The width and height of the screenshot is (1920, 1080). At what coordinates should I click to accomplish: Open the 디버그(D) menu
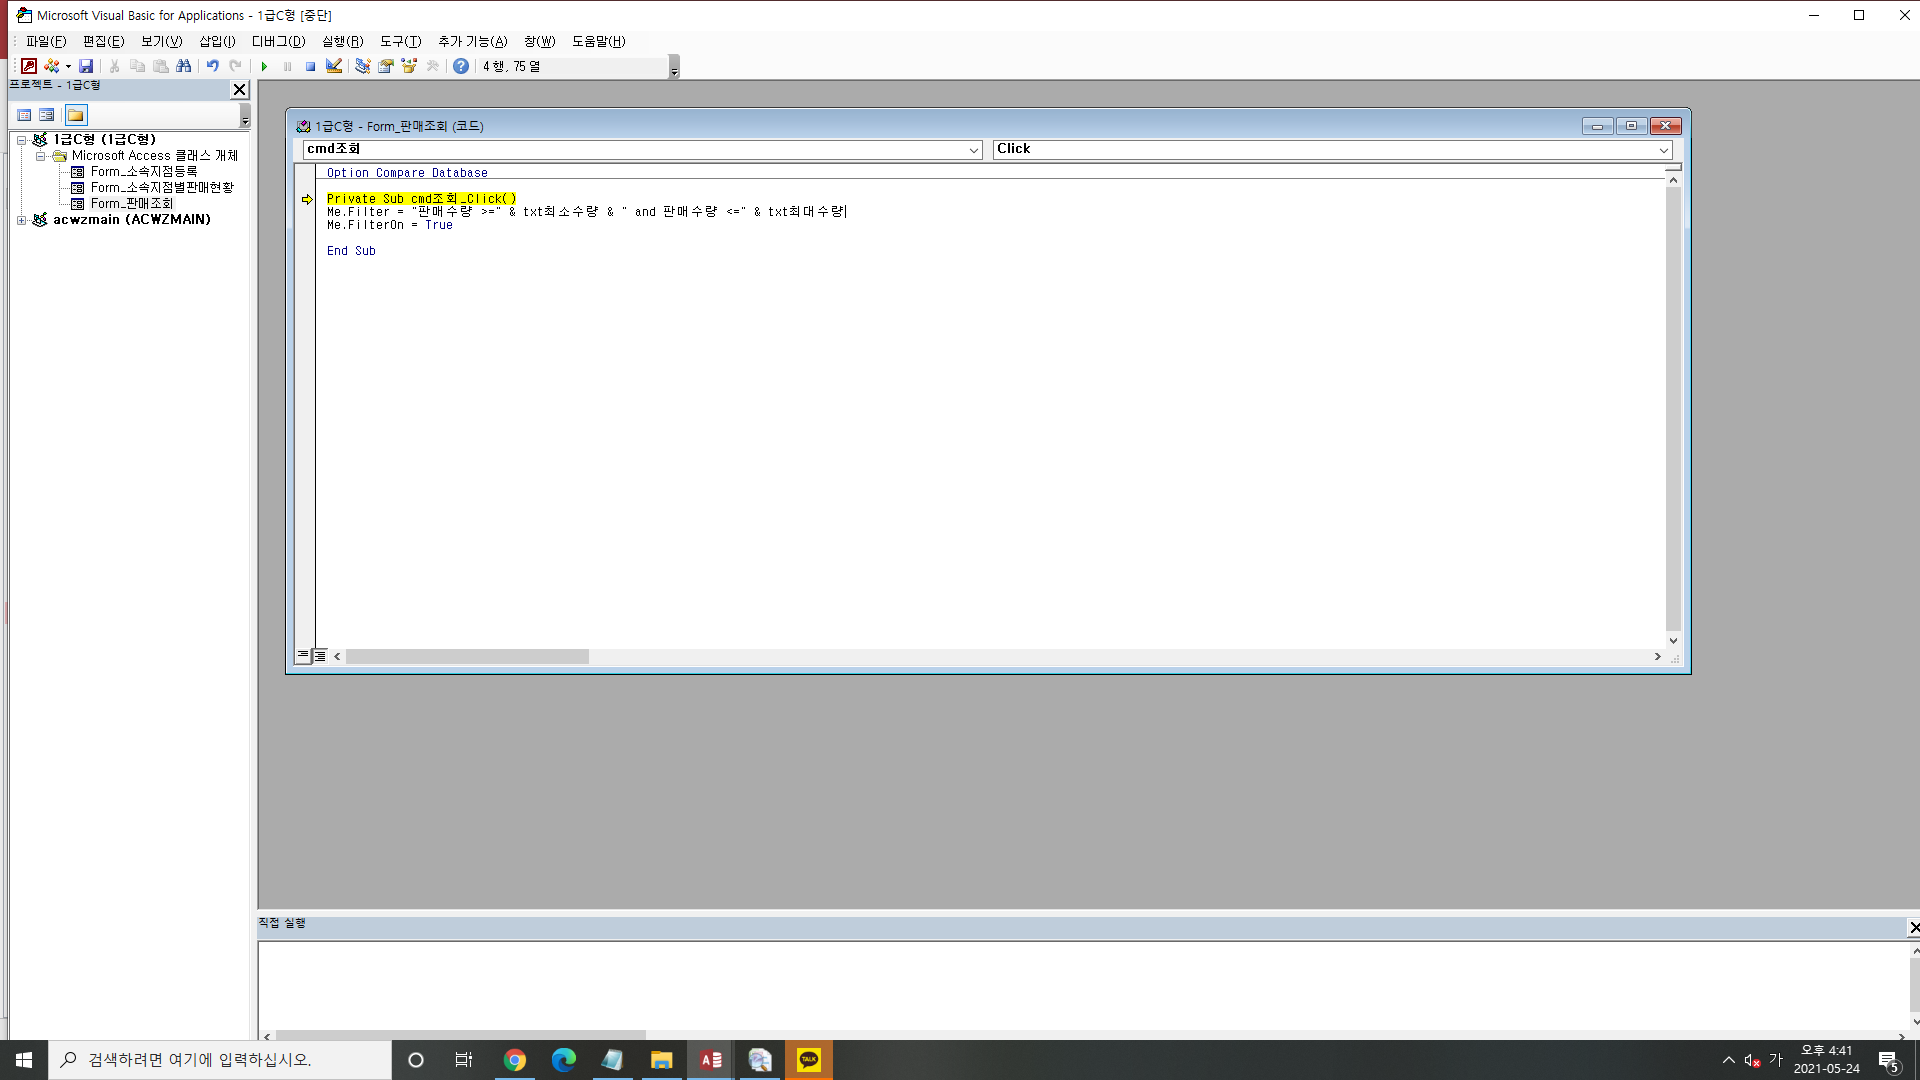[278, 41]
